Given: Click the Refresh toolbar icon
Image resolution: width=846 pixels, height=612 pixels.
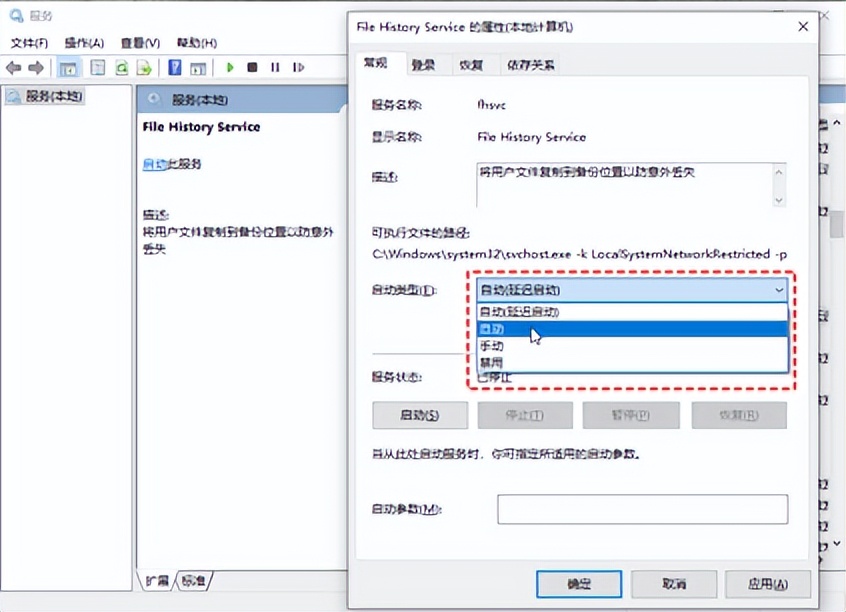Looking at the screenshot, I should click(122, 67).
